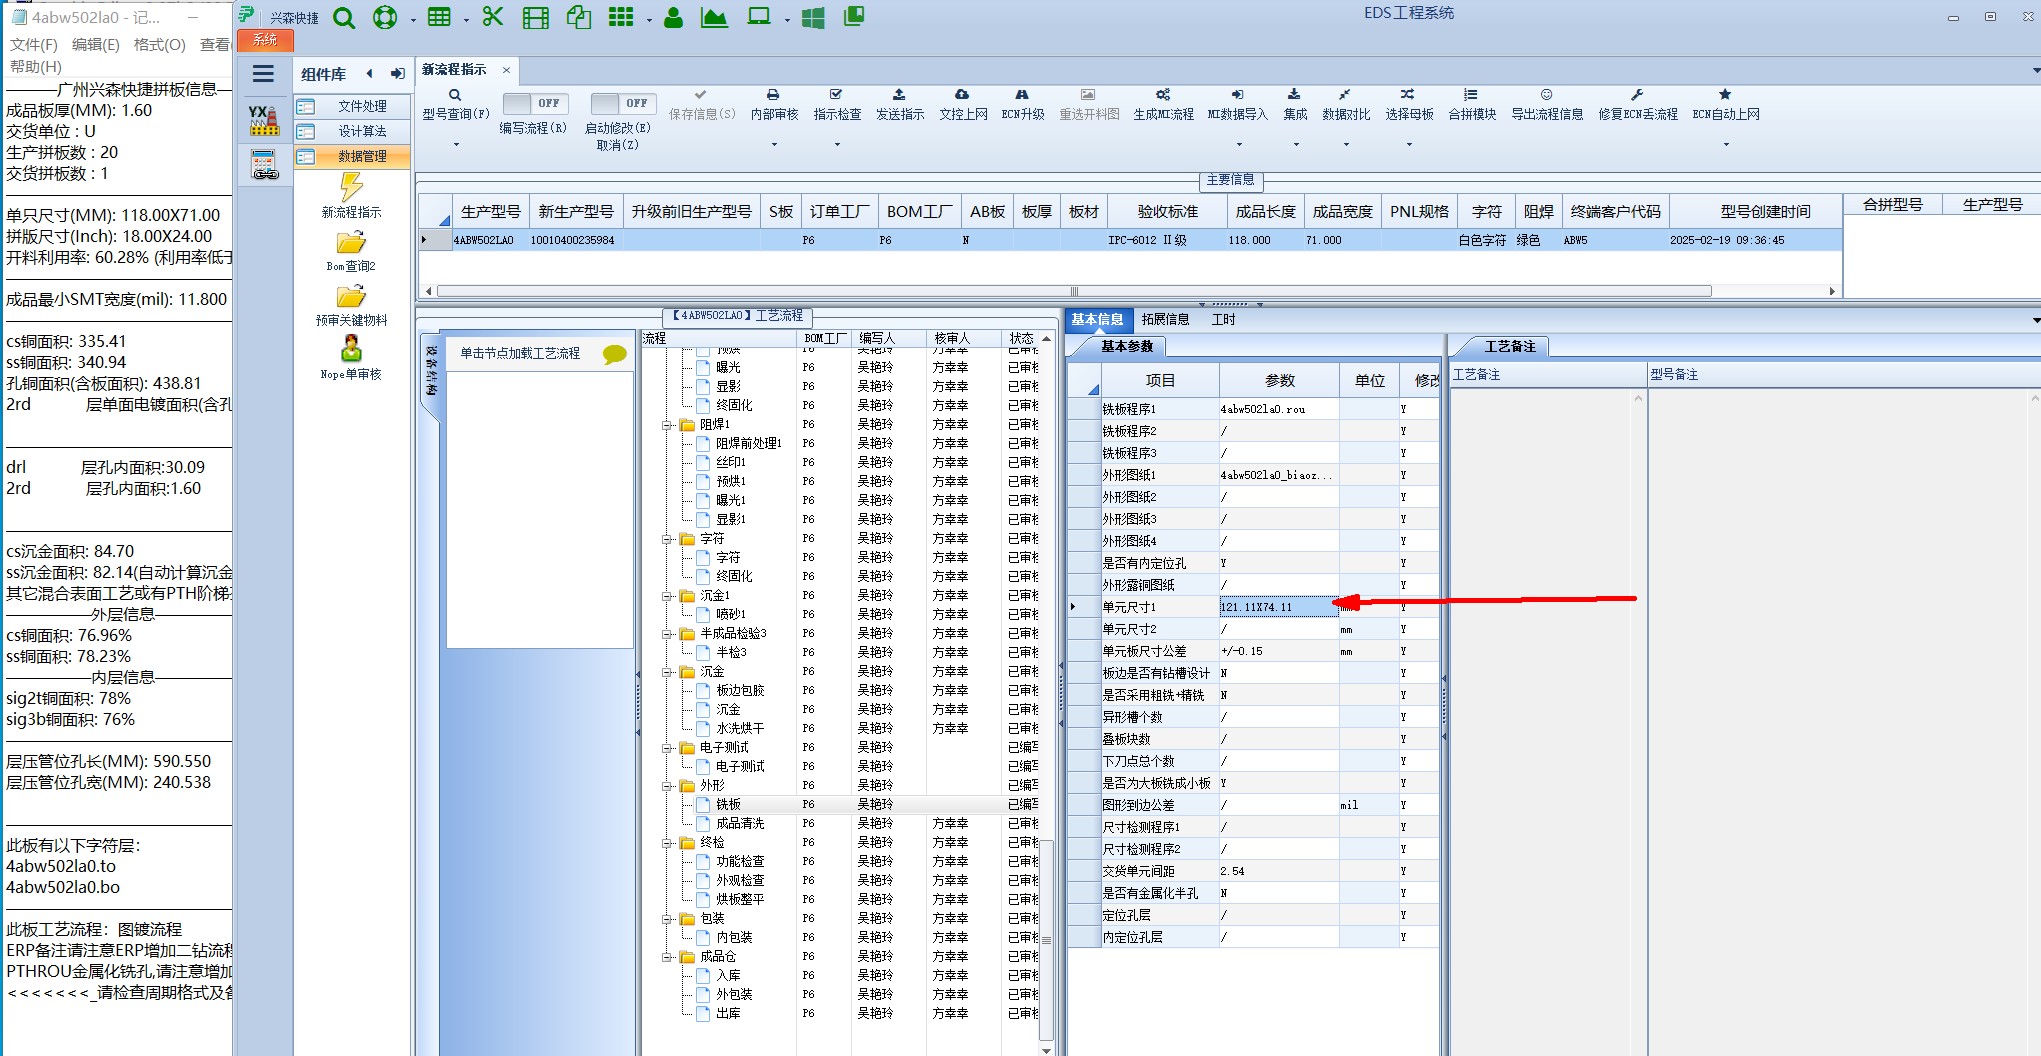Collapse the 半成品检验3 tree node
2041x1056 pixels.
667,634
